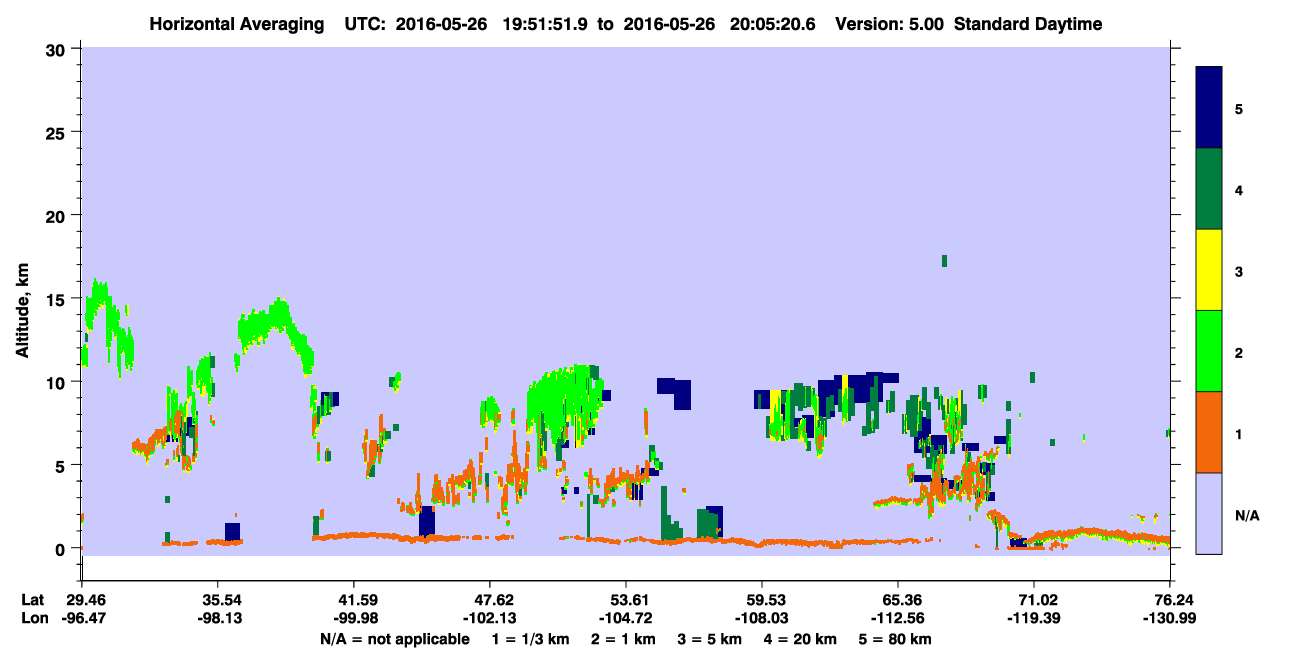Click longitude value -104.72
The width and height of the screenshot is (1300, 667).
626,619
